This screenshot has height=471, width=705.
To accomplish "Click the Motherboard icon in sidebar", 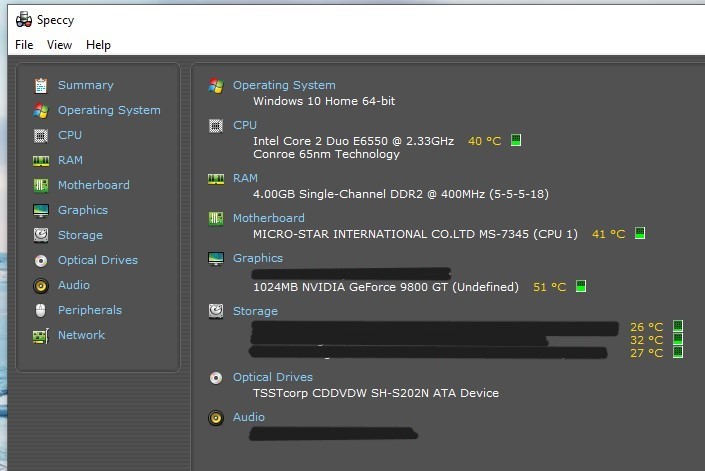I will [41, 185].
